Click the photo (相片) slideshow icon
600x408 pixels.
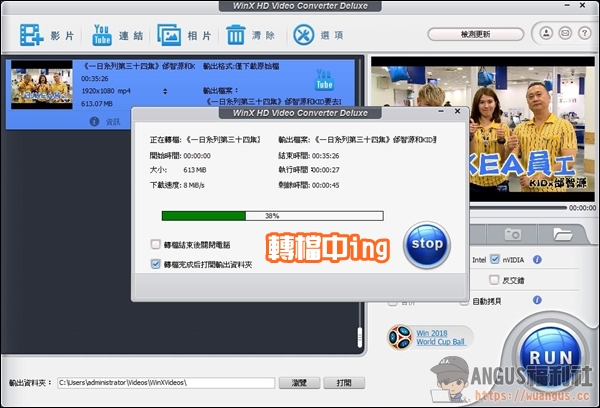coord(169,35)
